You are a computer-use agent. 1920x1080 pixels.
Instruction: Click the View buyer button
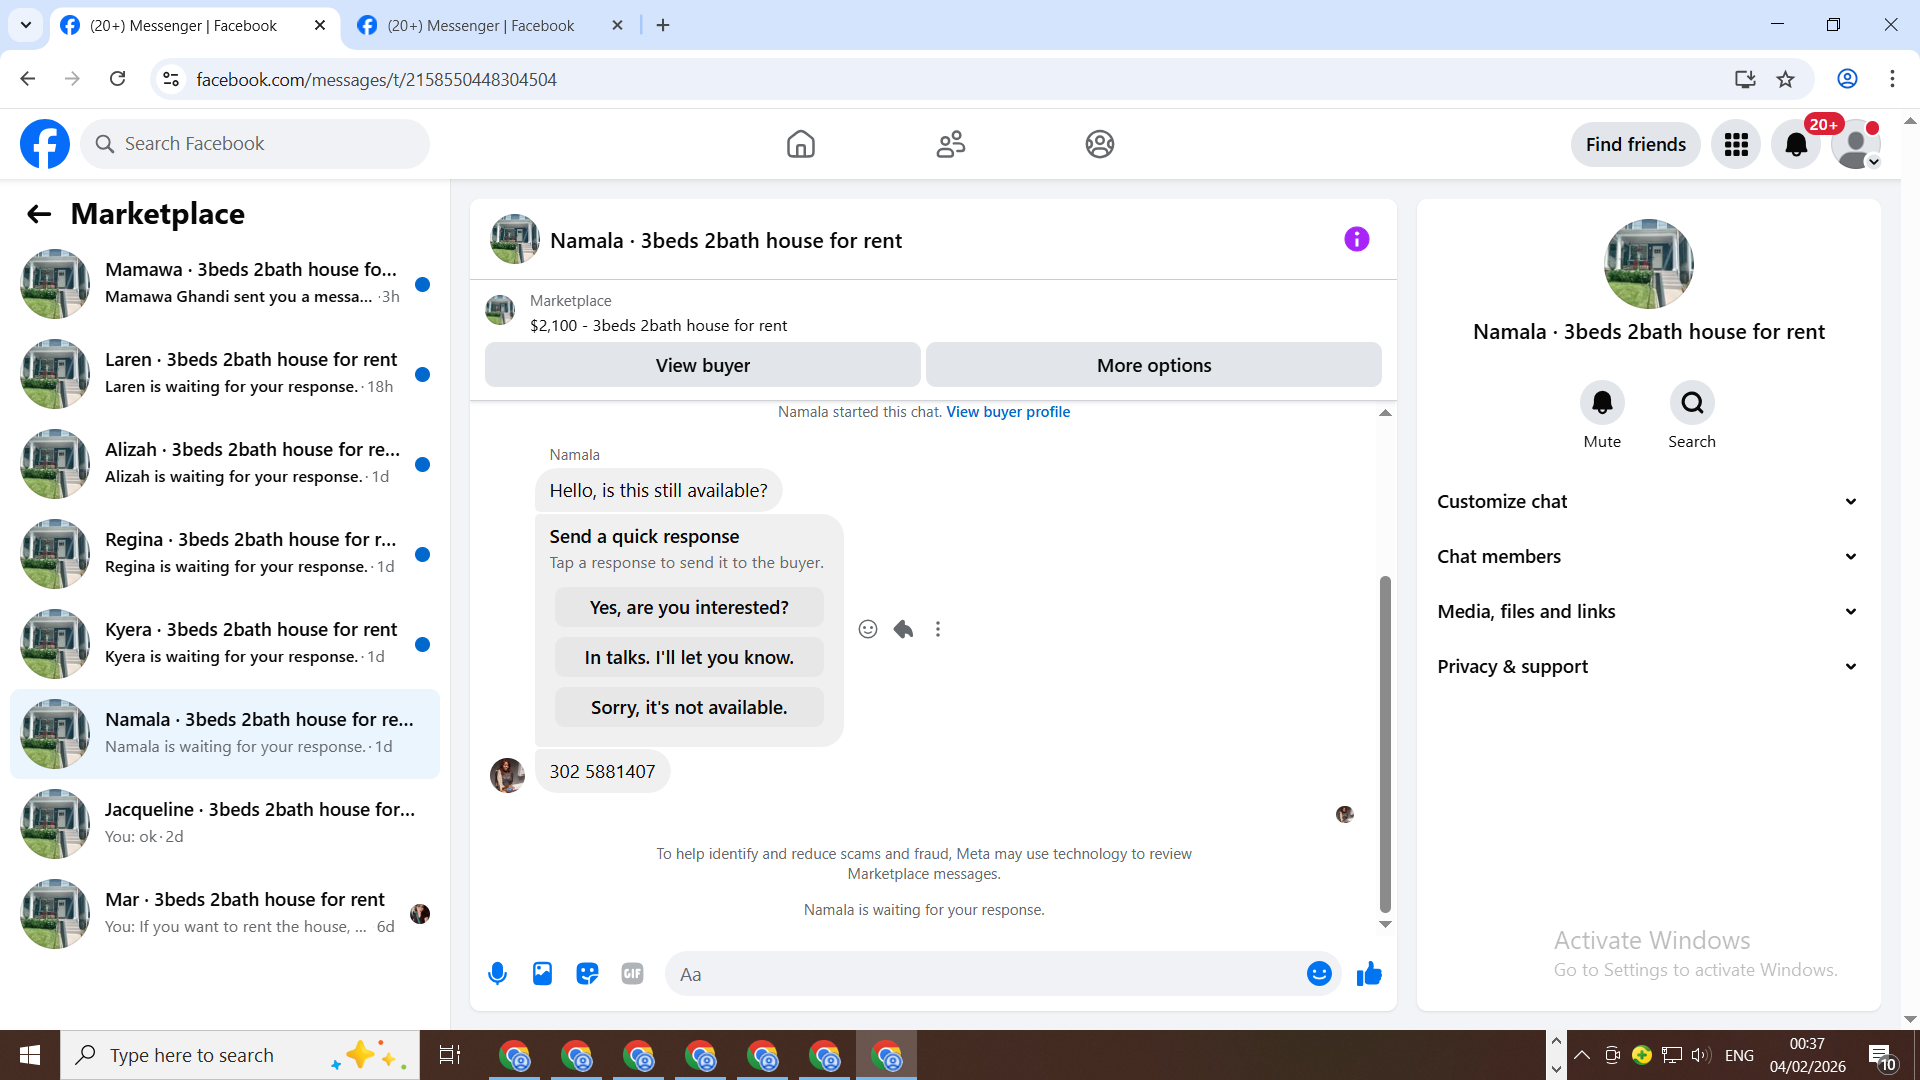point(702,365)
